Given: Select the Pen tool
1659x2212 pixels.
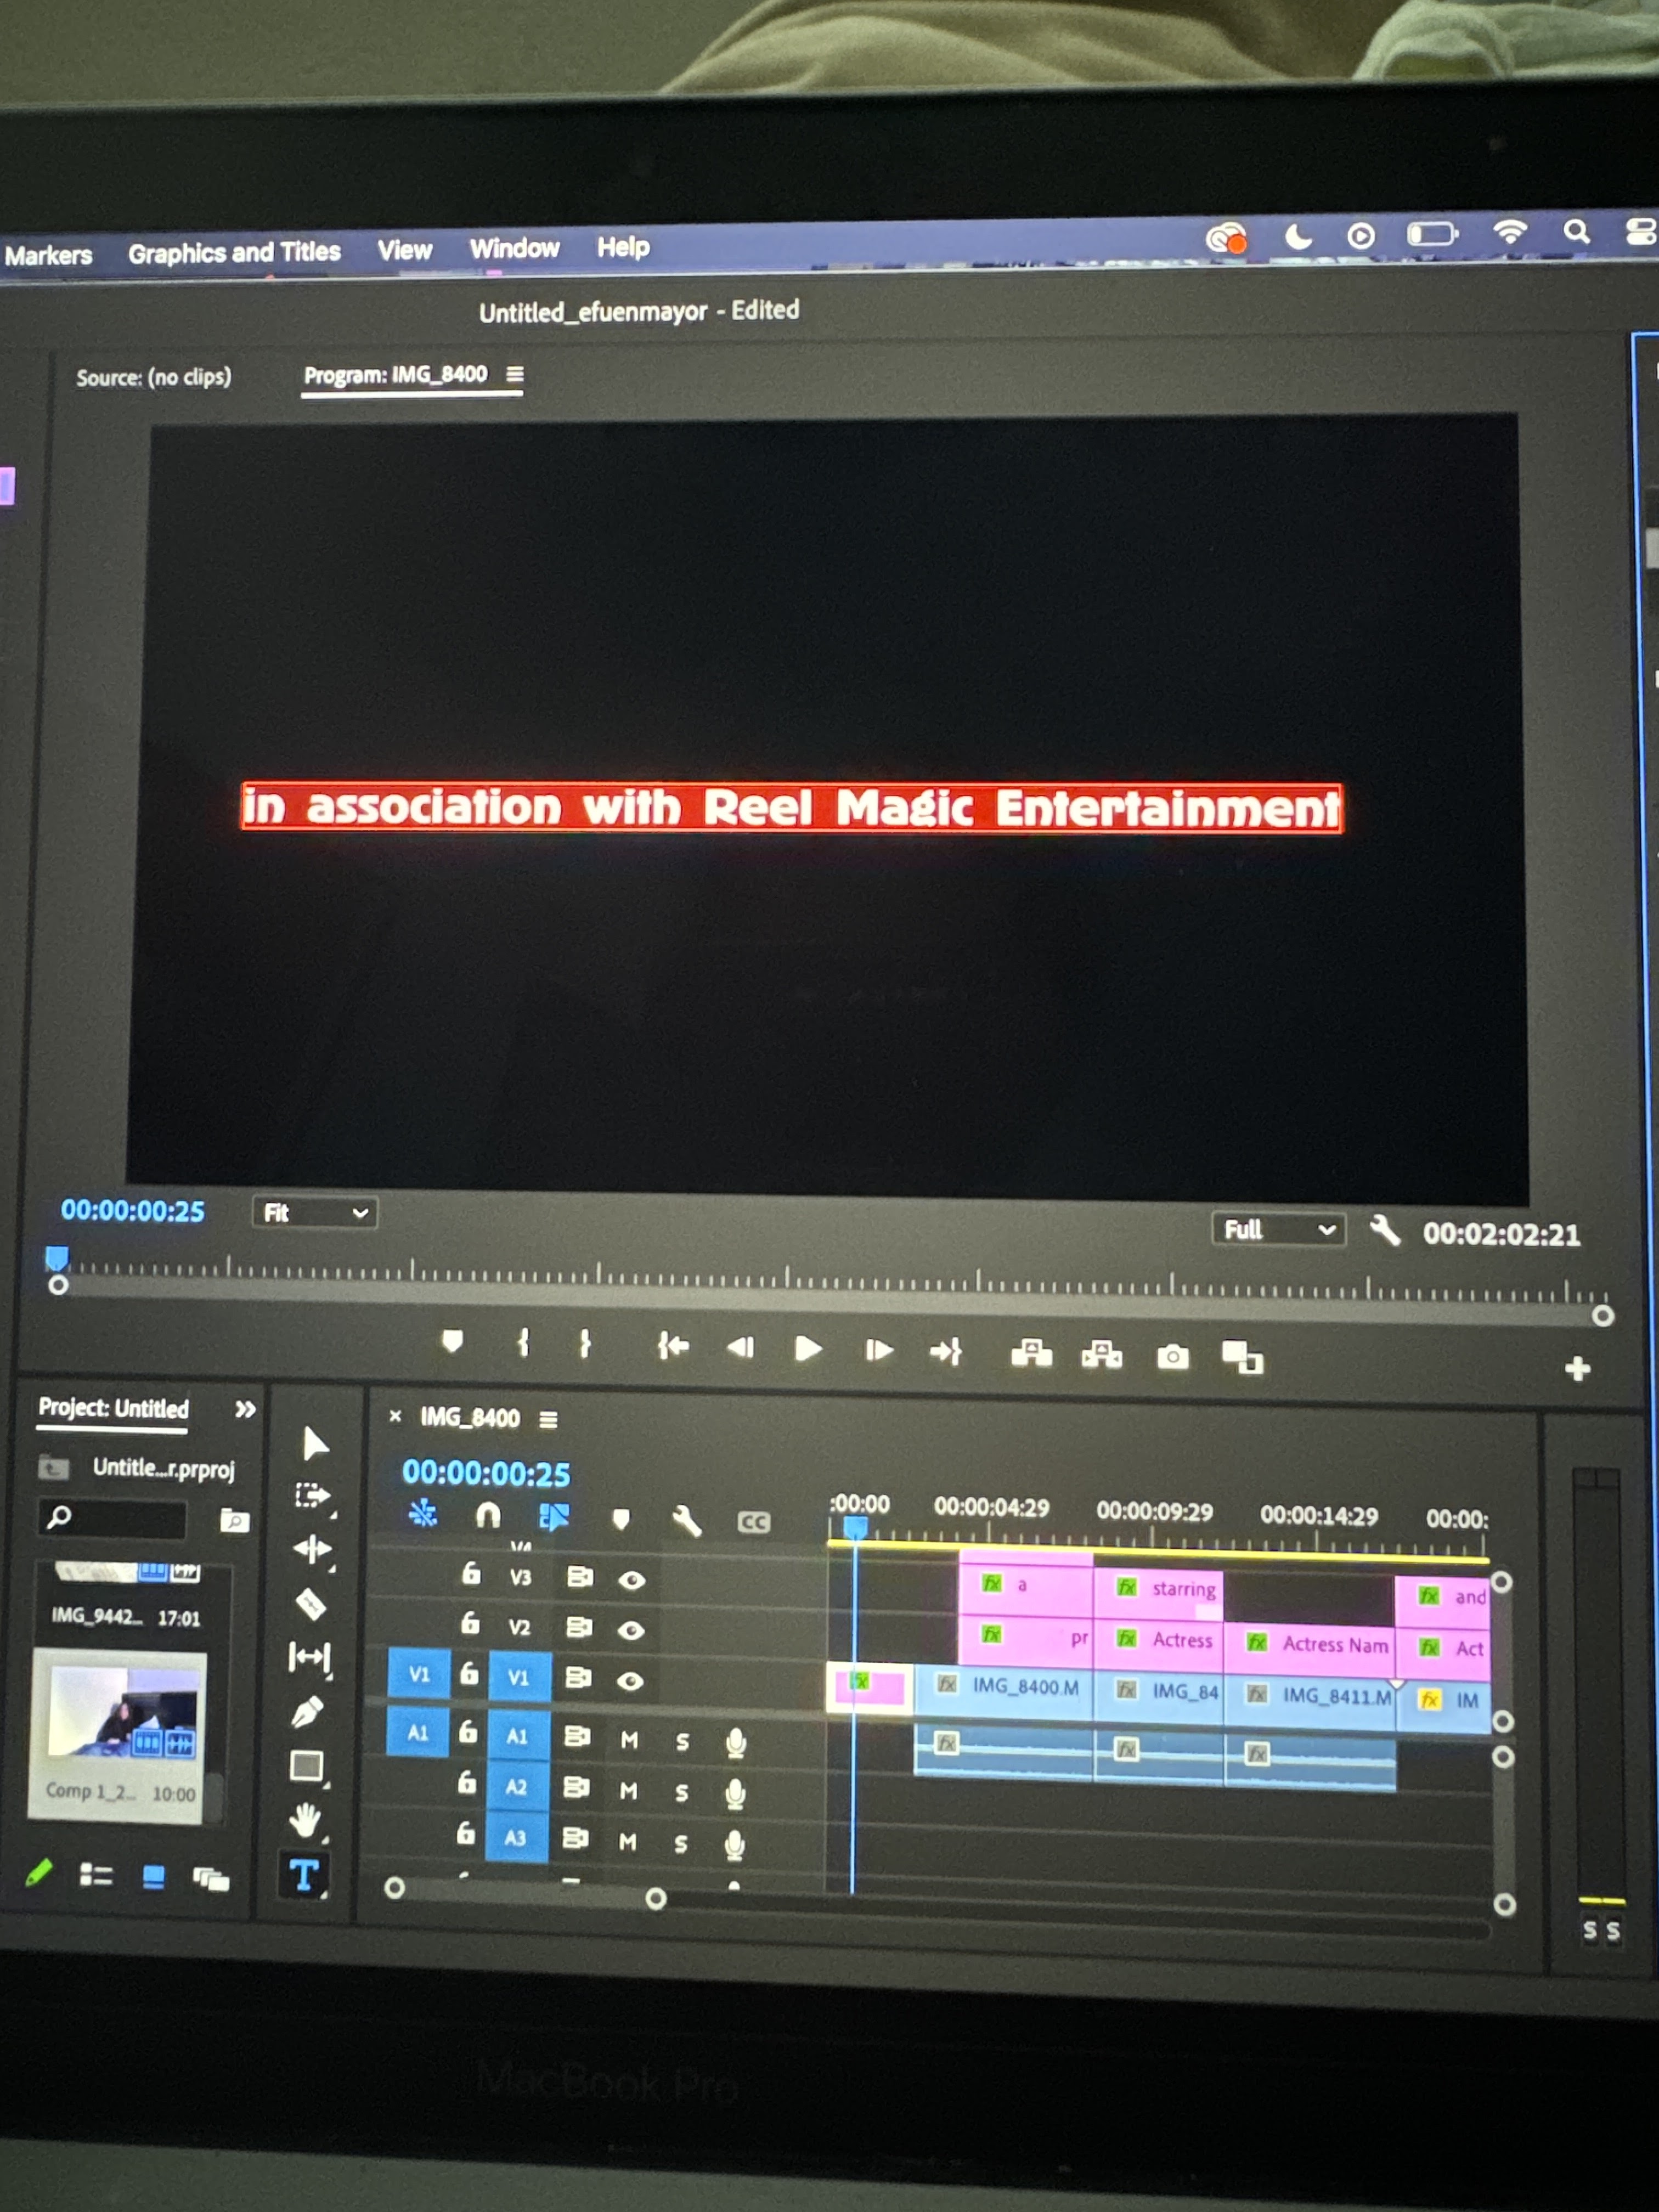Looking at the screenshot, I should (x=307, y=1711).
